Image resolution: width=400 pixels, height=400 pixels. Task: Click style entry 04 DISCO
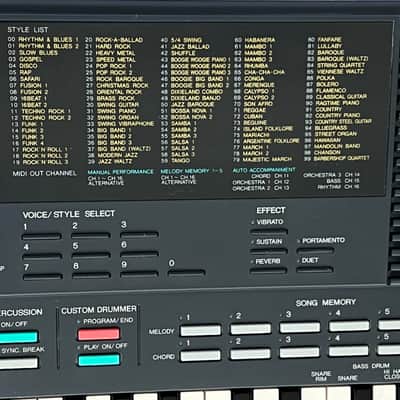[x=23, y=66]
